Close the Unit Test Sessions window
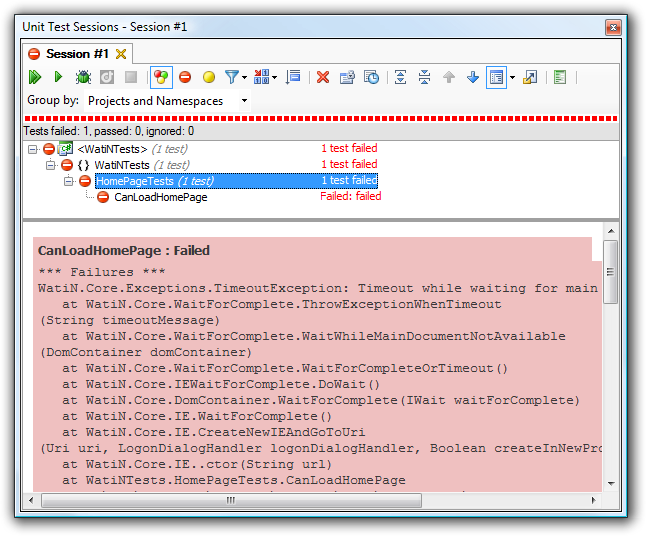The image size is (646, 536). [613, 28]
